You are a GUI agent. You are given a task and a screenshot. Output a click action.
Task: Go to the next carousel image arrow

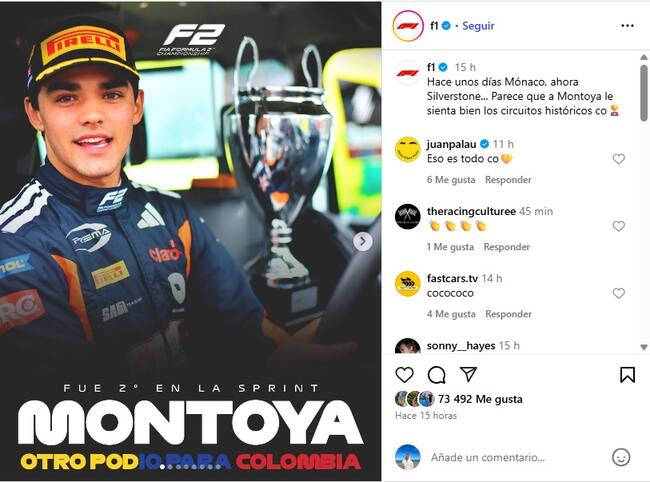pyautogui.click(x=363, y=241)
